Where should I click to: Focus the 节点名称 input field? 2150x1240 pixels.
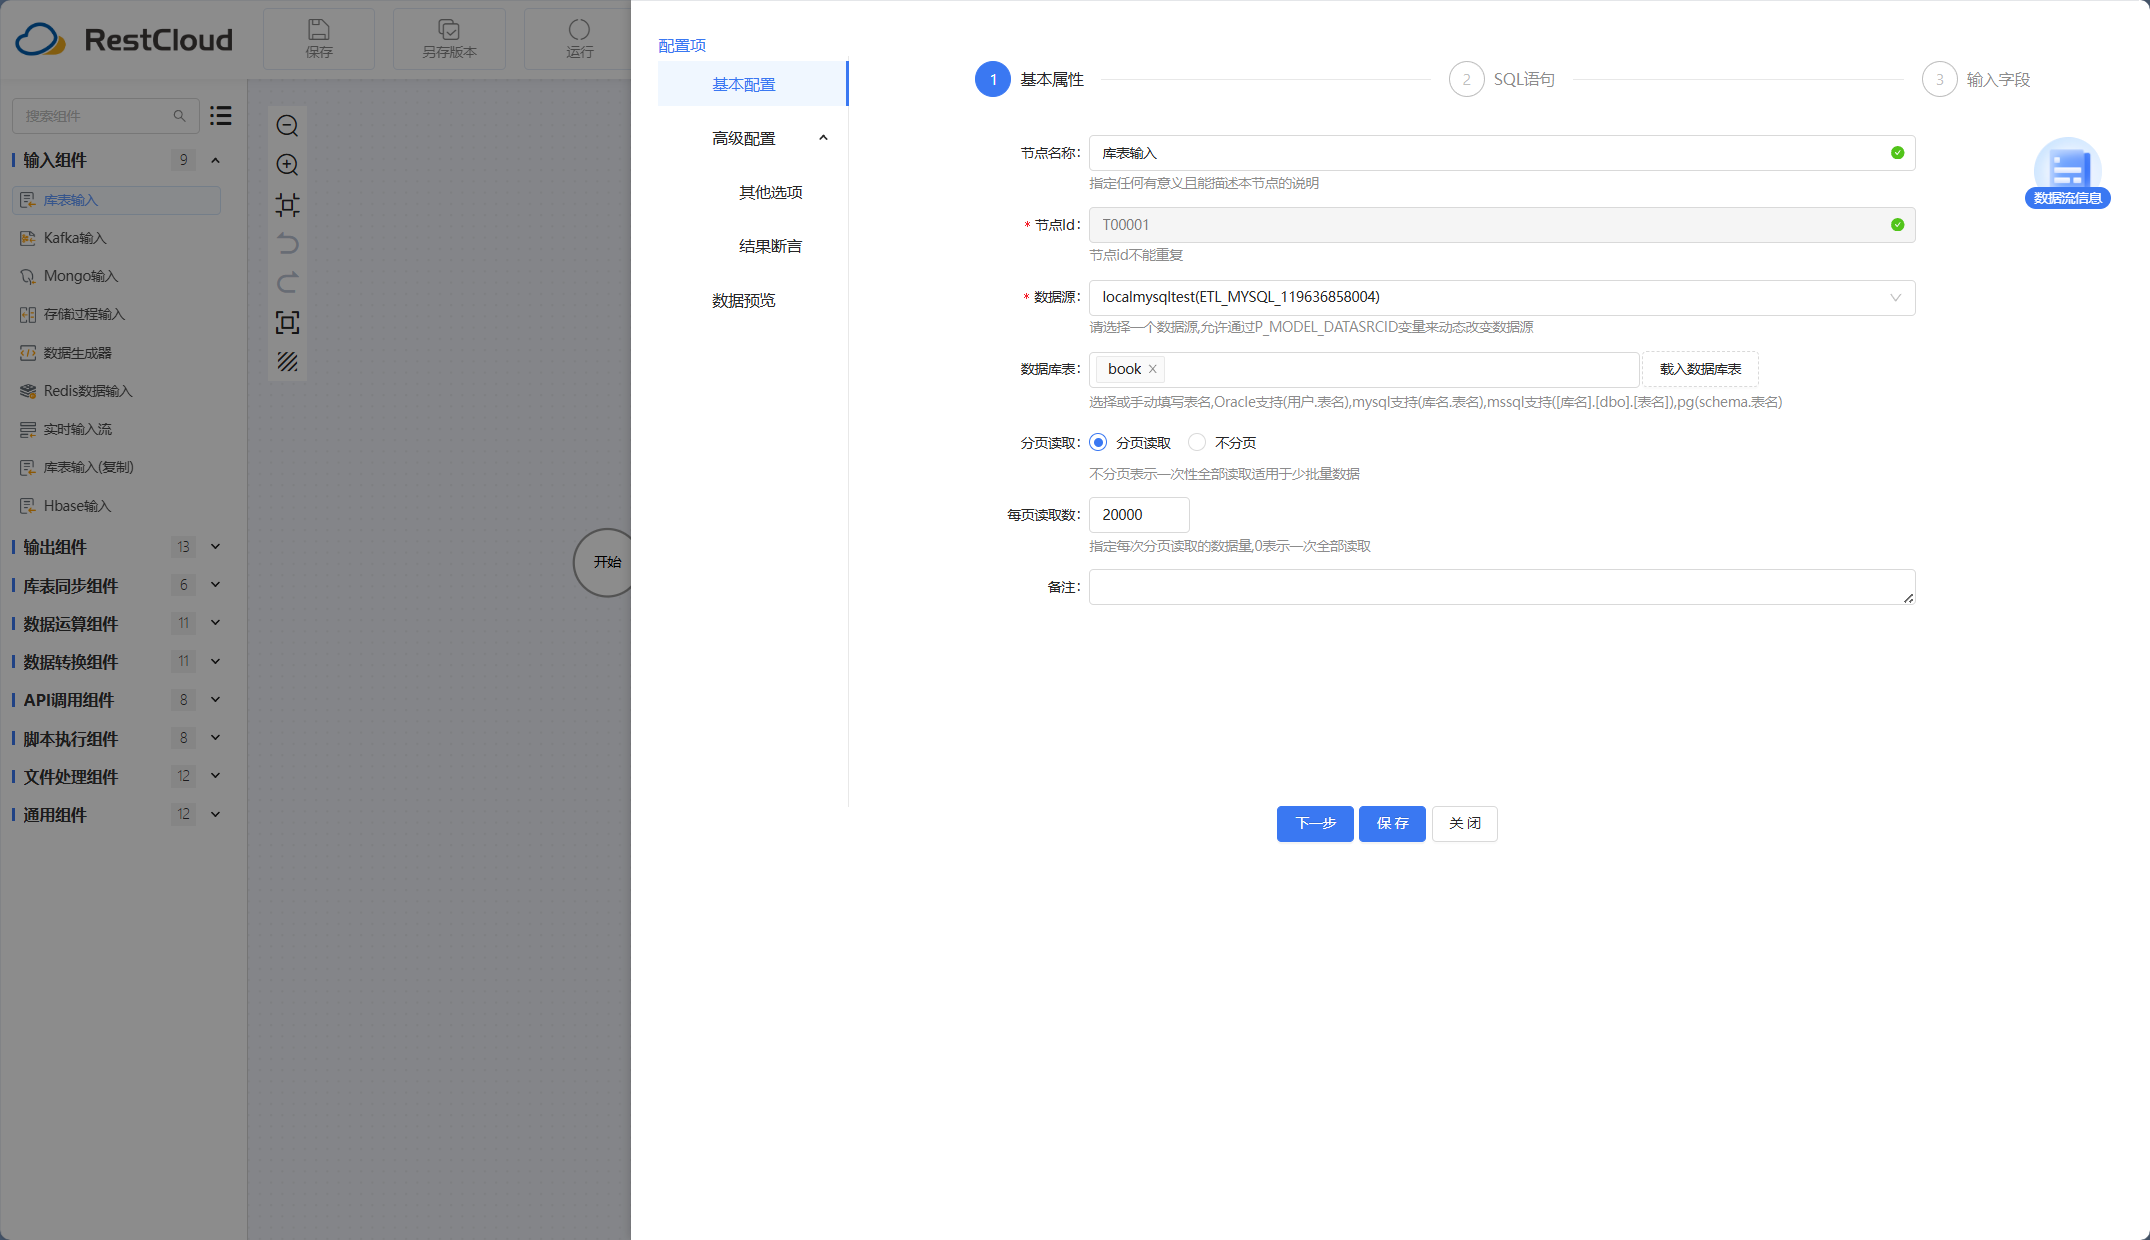click(x=1502, y=153)
